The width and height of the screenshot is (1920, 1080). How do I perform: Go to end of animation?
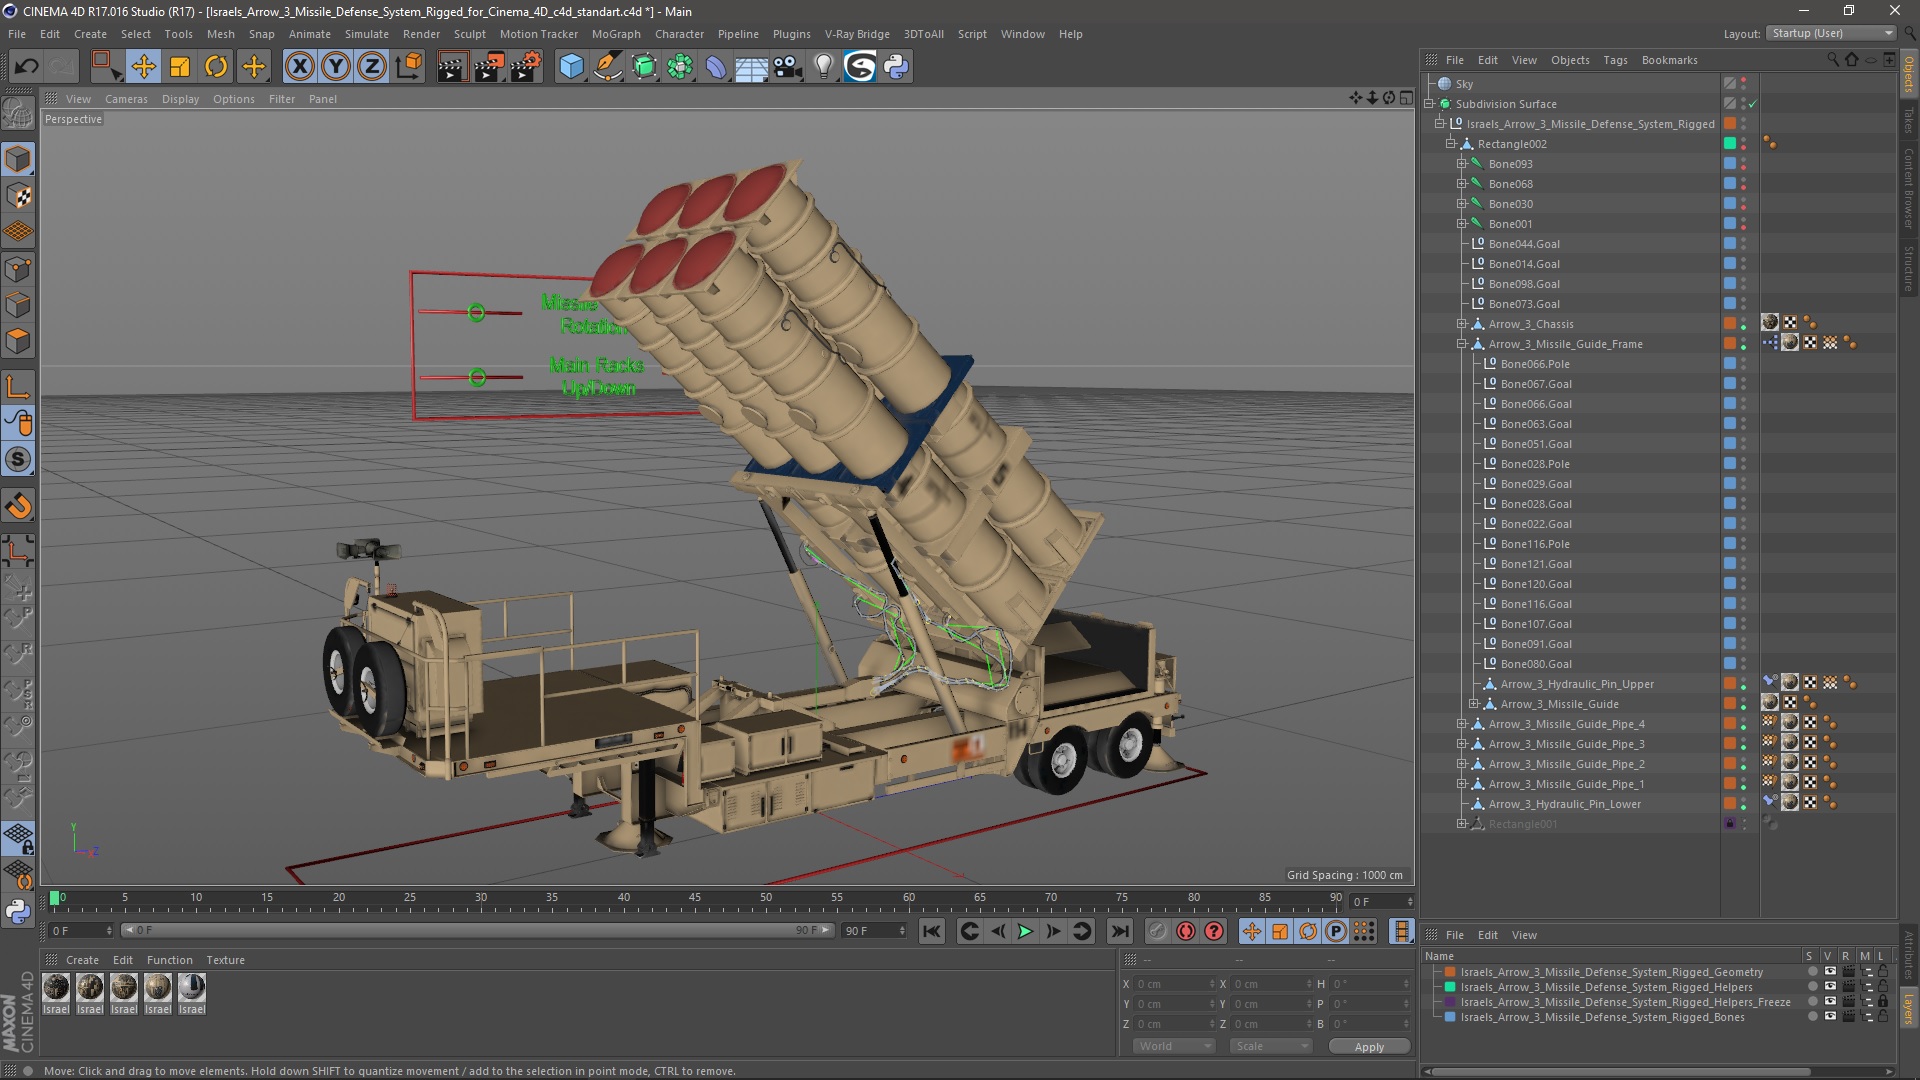pyautogui.click(x=1120, y=931)
